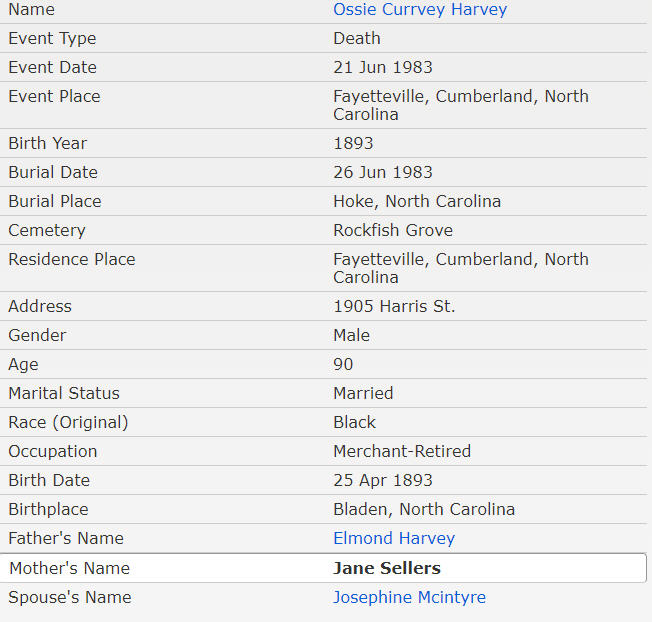Screen dimensions: 652x622
Task: Click the Mother's Name row label
Action: (69, 568)
